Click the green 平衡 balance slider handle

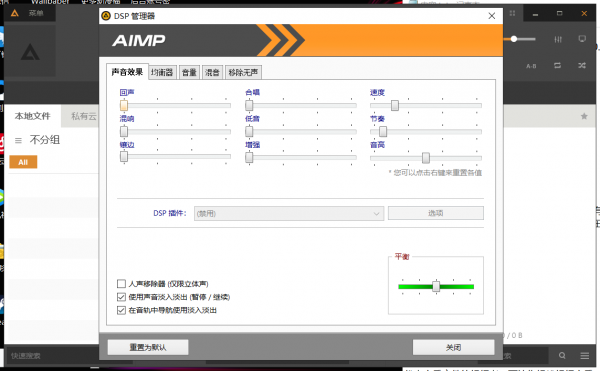436,286
